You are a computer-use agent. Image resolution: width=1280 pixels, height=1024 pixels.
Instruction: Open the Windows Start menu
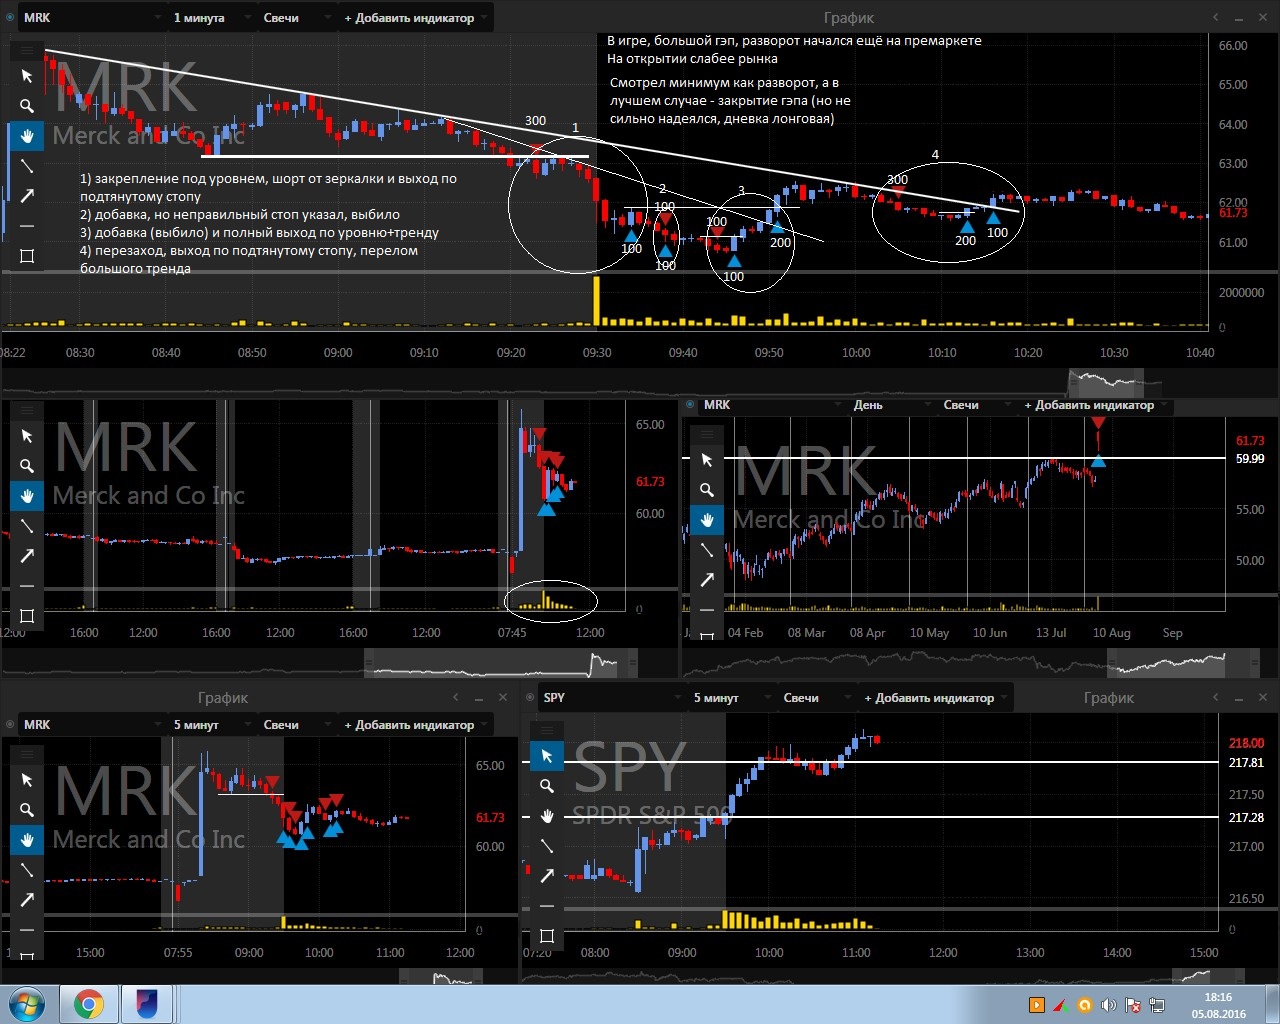point(27,1004)
